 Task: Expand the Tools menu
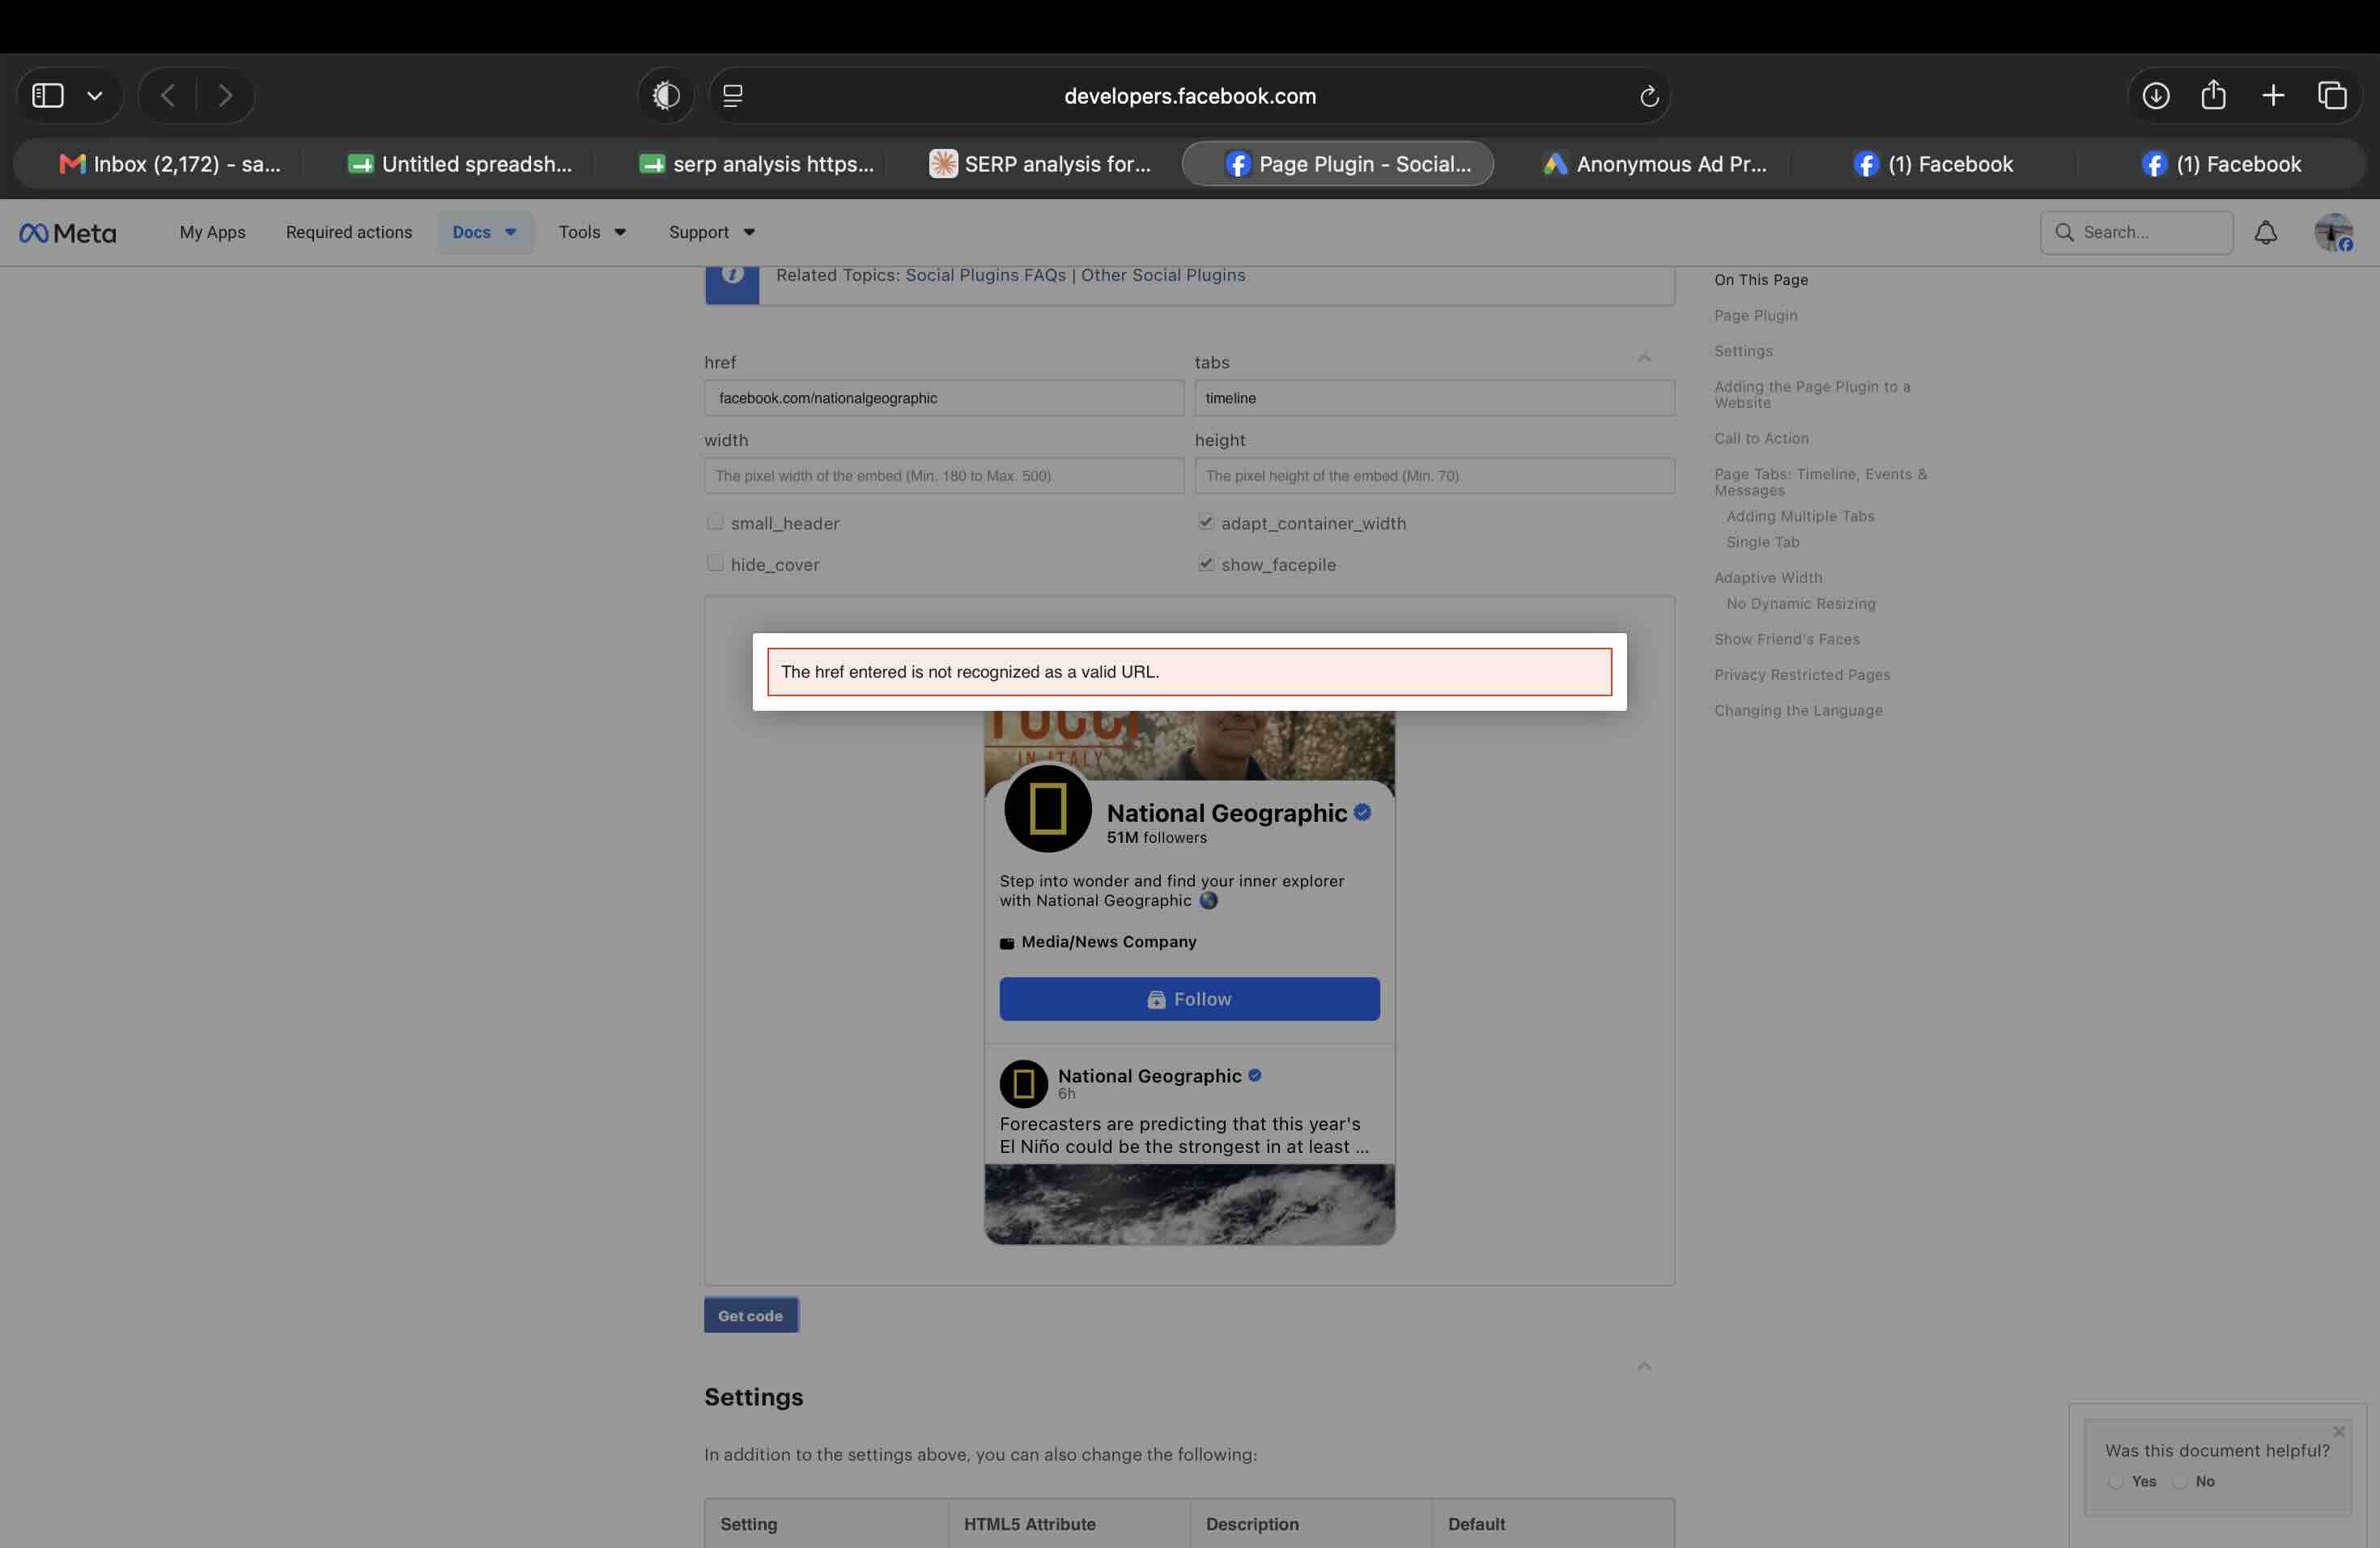[x=592, y=232]
